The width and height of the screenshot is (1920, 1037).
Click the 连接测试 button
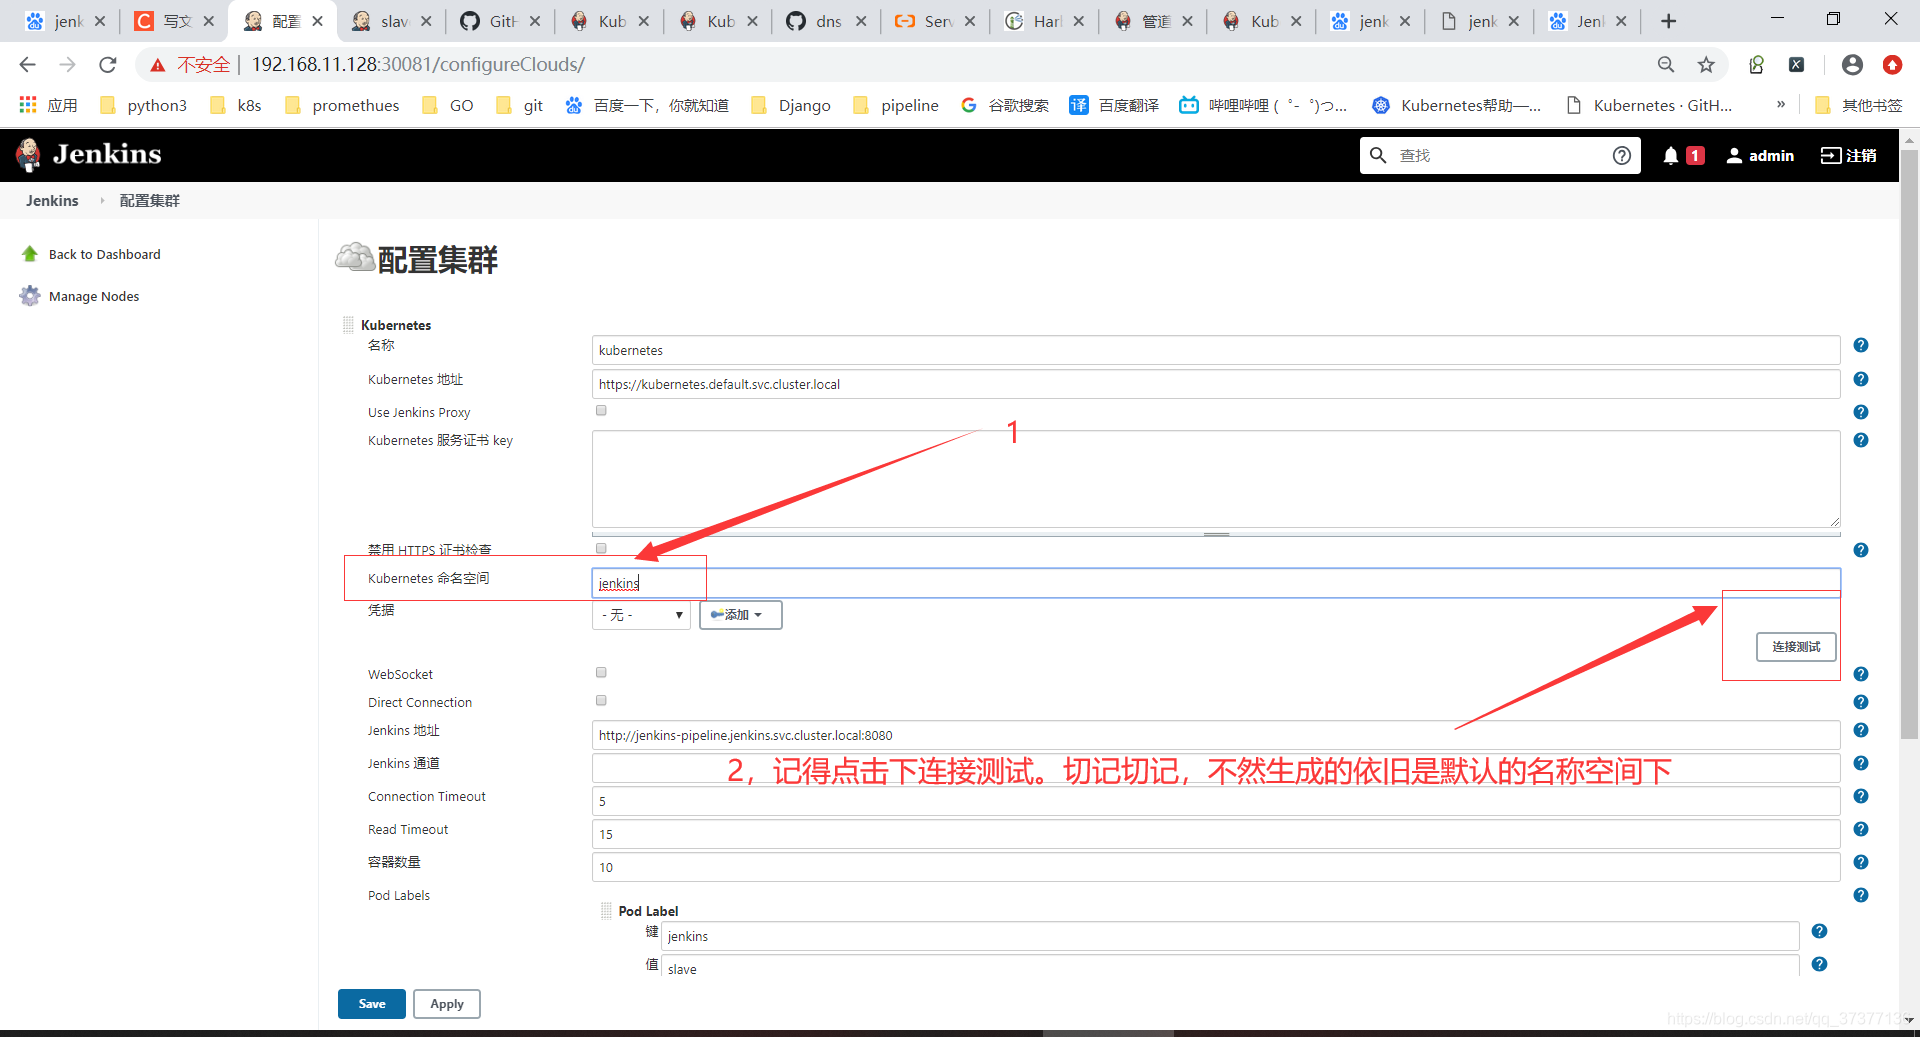coord(1796,647)
